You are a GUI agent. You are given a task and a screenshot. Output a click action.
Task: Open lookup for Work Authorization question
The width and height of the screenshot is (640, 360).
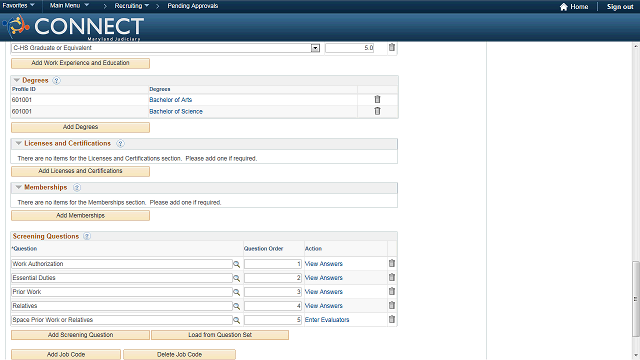(236, 264)
